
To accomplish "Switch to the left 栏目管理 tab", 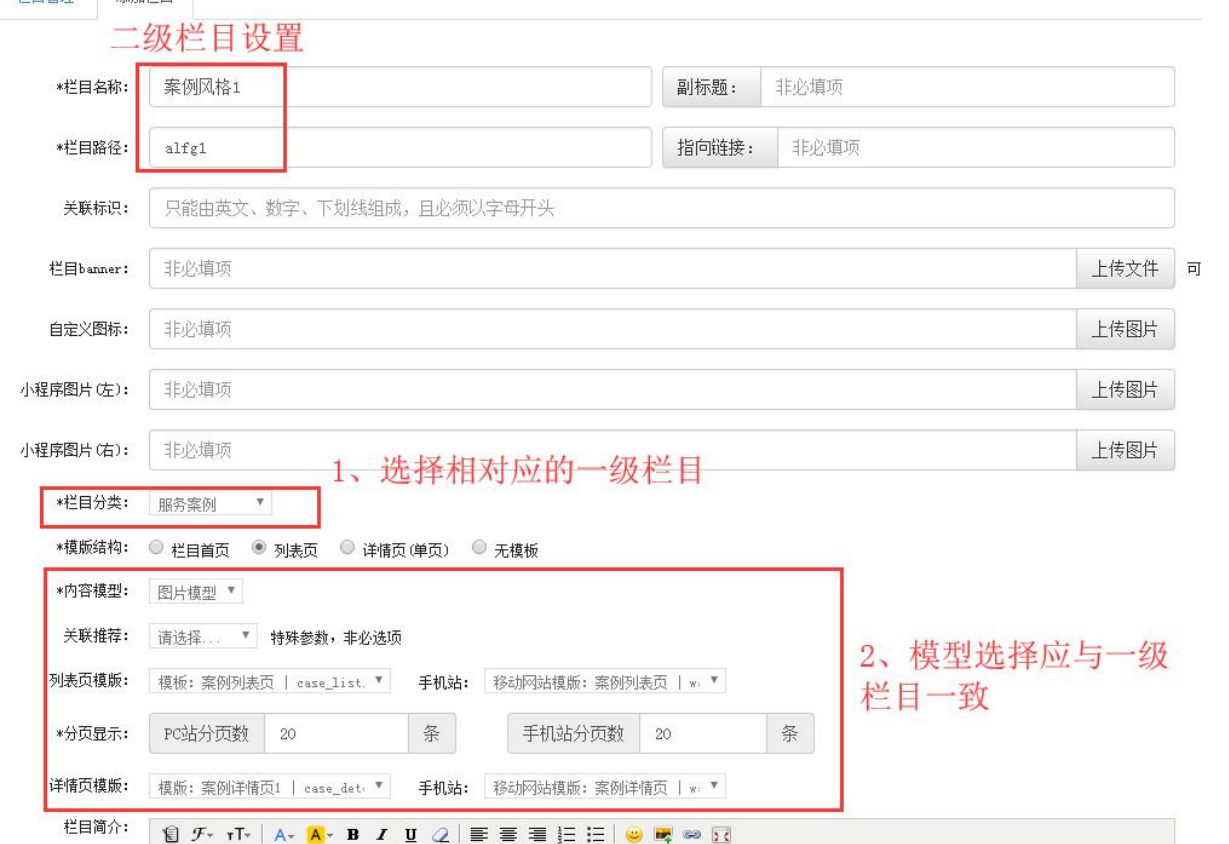I will point(45,3).
